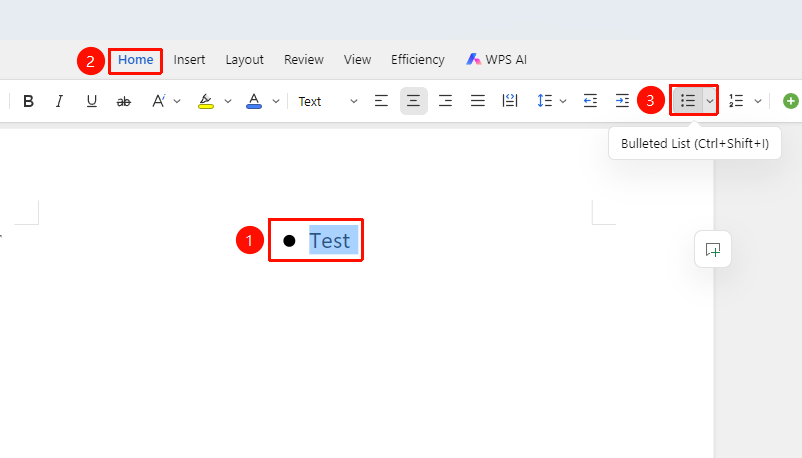The width and height of the screenshot is (802, 458).
Task: Open the bullet style dropdown arrow
Action: pyautogui.click(x=709, y=101)
